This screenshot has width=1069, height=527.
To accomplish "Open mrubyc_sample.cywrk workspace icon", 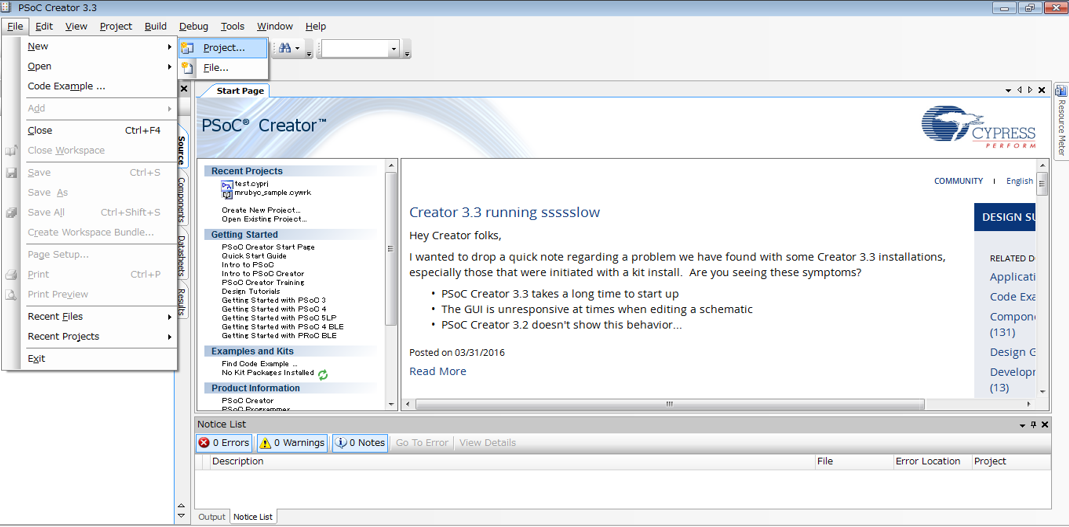I will coord(228,194).
